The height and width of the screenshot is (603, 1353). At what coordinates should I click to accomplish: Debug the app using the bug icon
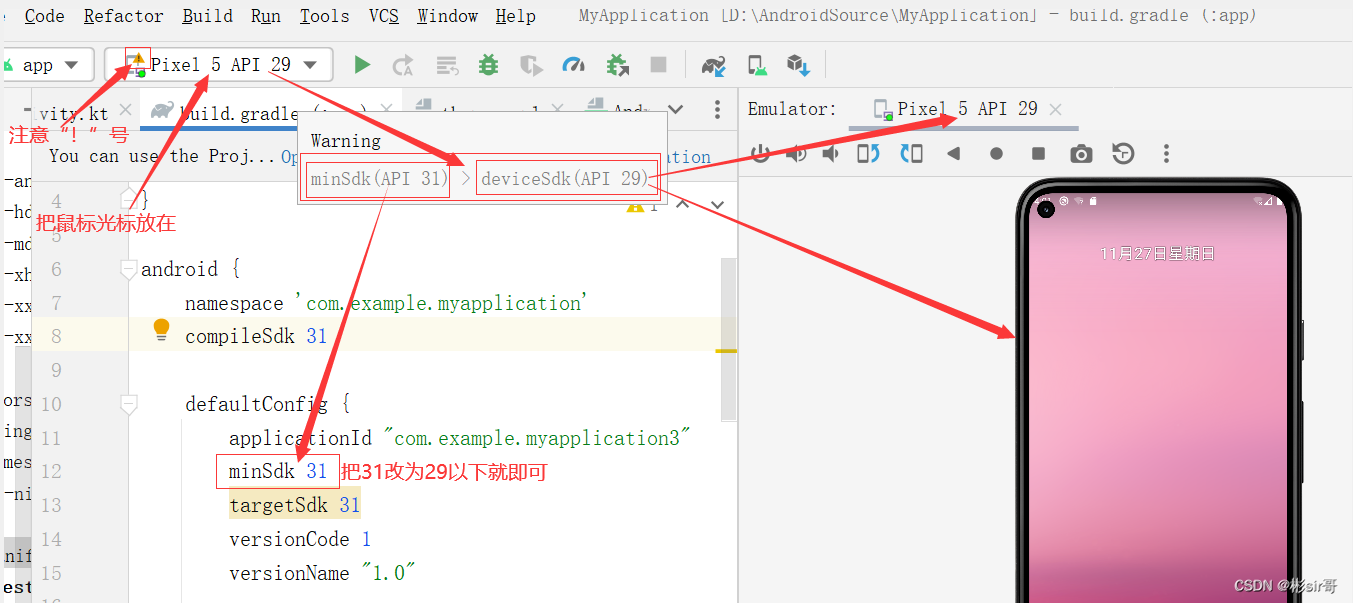coord(487,65)
